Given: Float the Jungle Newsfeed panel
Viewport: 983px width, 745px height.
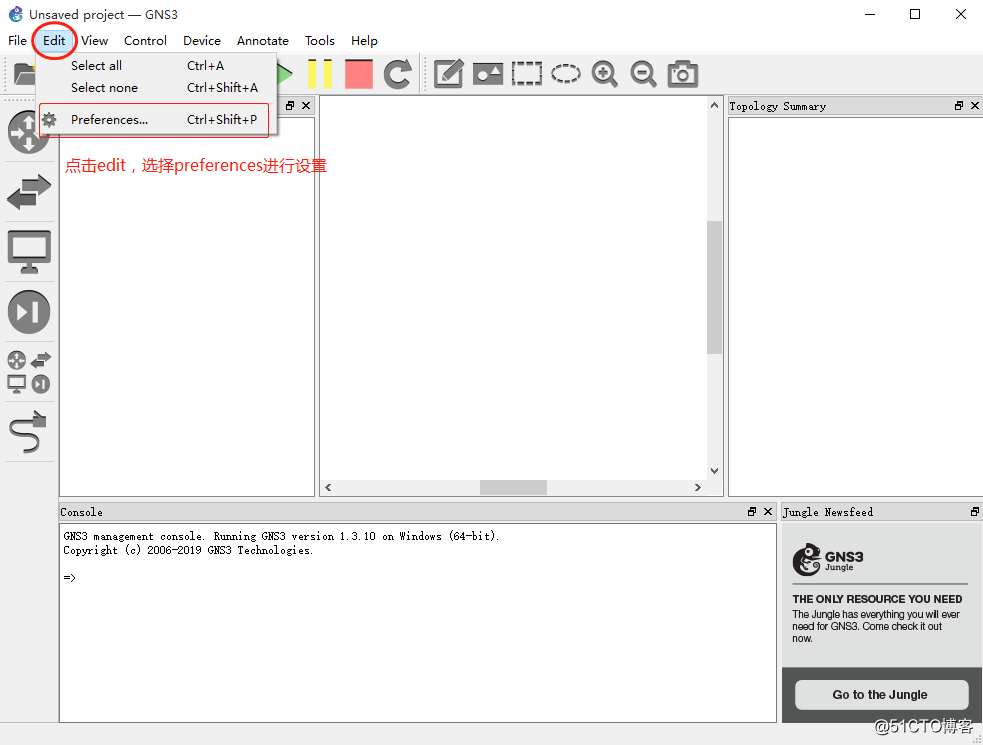Looking at the screenshot, I should point(975,512).
